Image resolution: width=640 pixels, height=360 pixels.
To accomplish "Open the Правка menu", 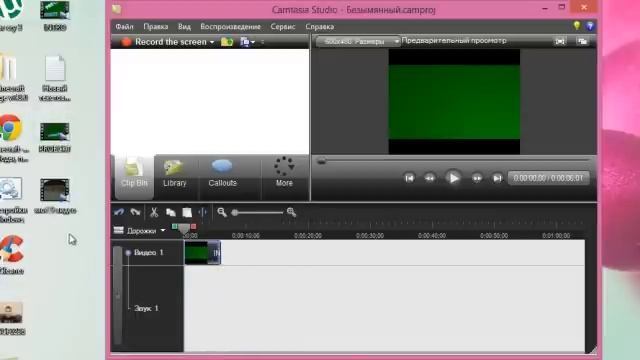I will [156, 27].
